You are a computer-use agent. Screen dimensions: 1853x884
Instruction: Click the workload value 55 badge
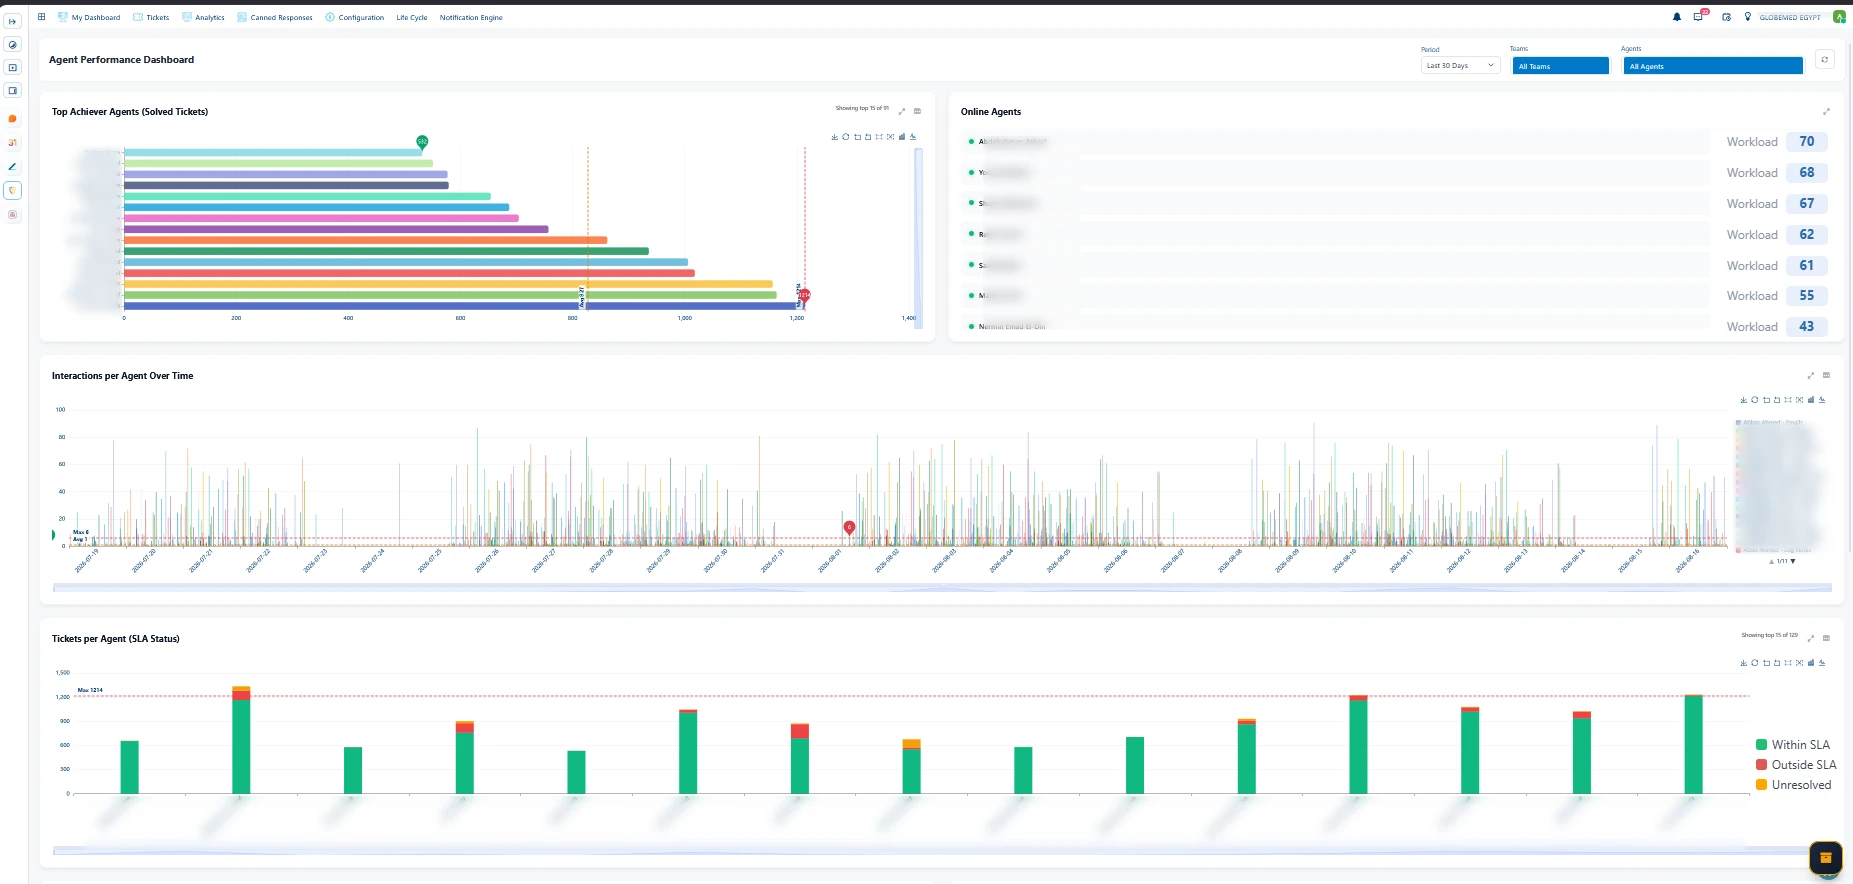click(x=1806, y=296)
